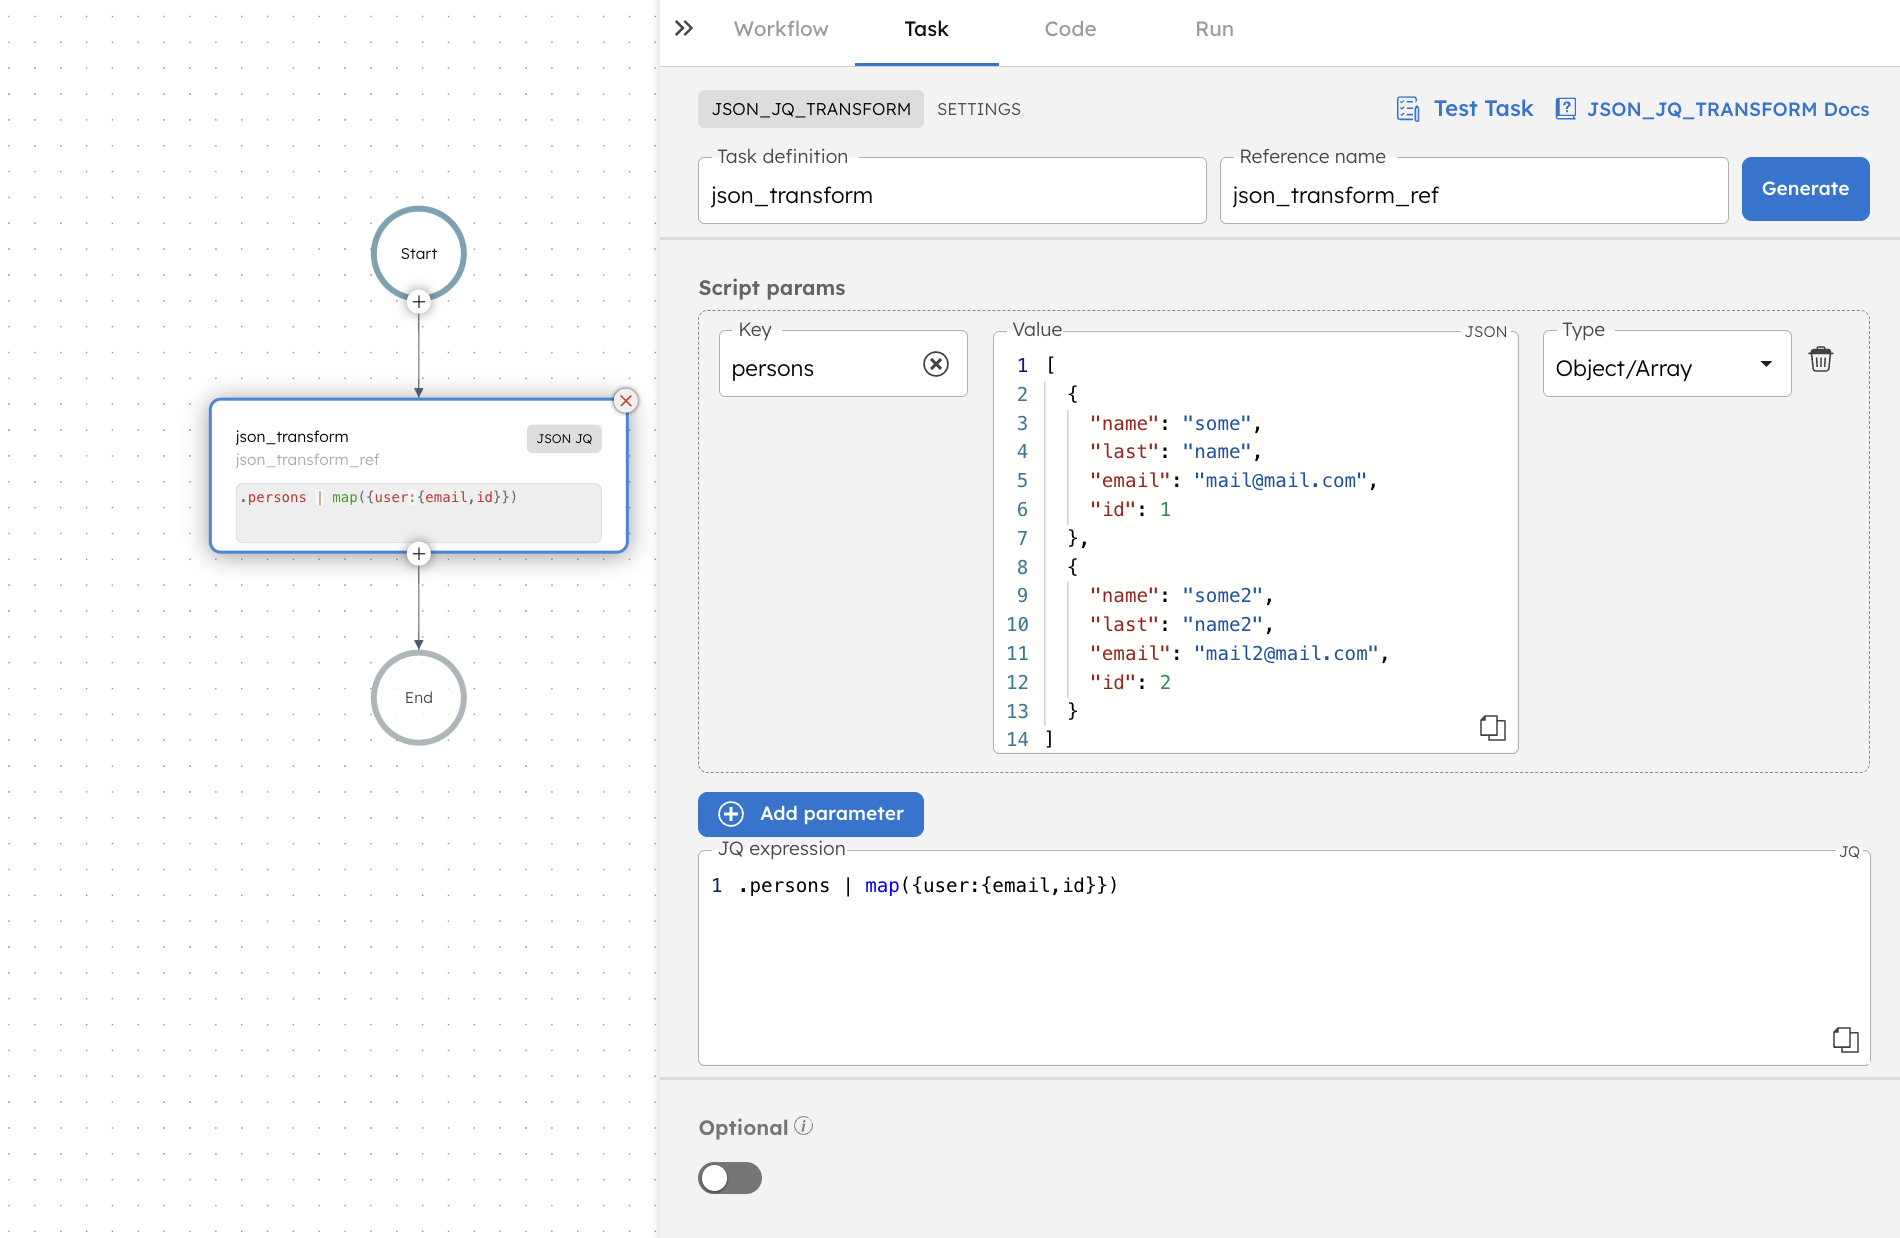Switch to the Code tab
Screen dimensions: 1900x1238
click(1070, 29)
